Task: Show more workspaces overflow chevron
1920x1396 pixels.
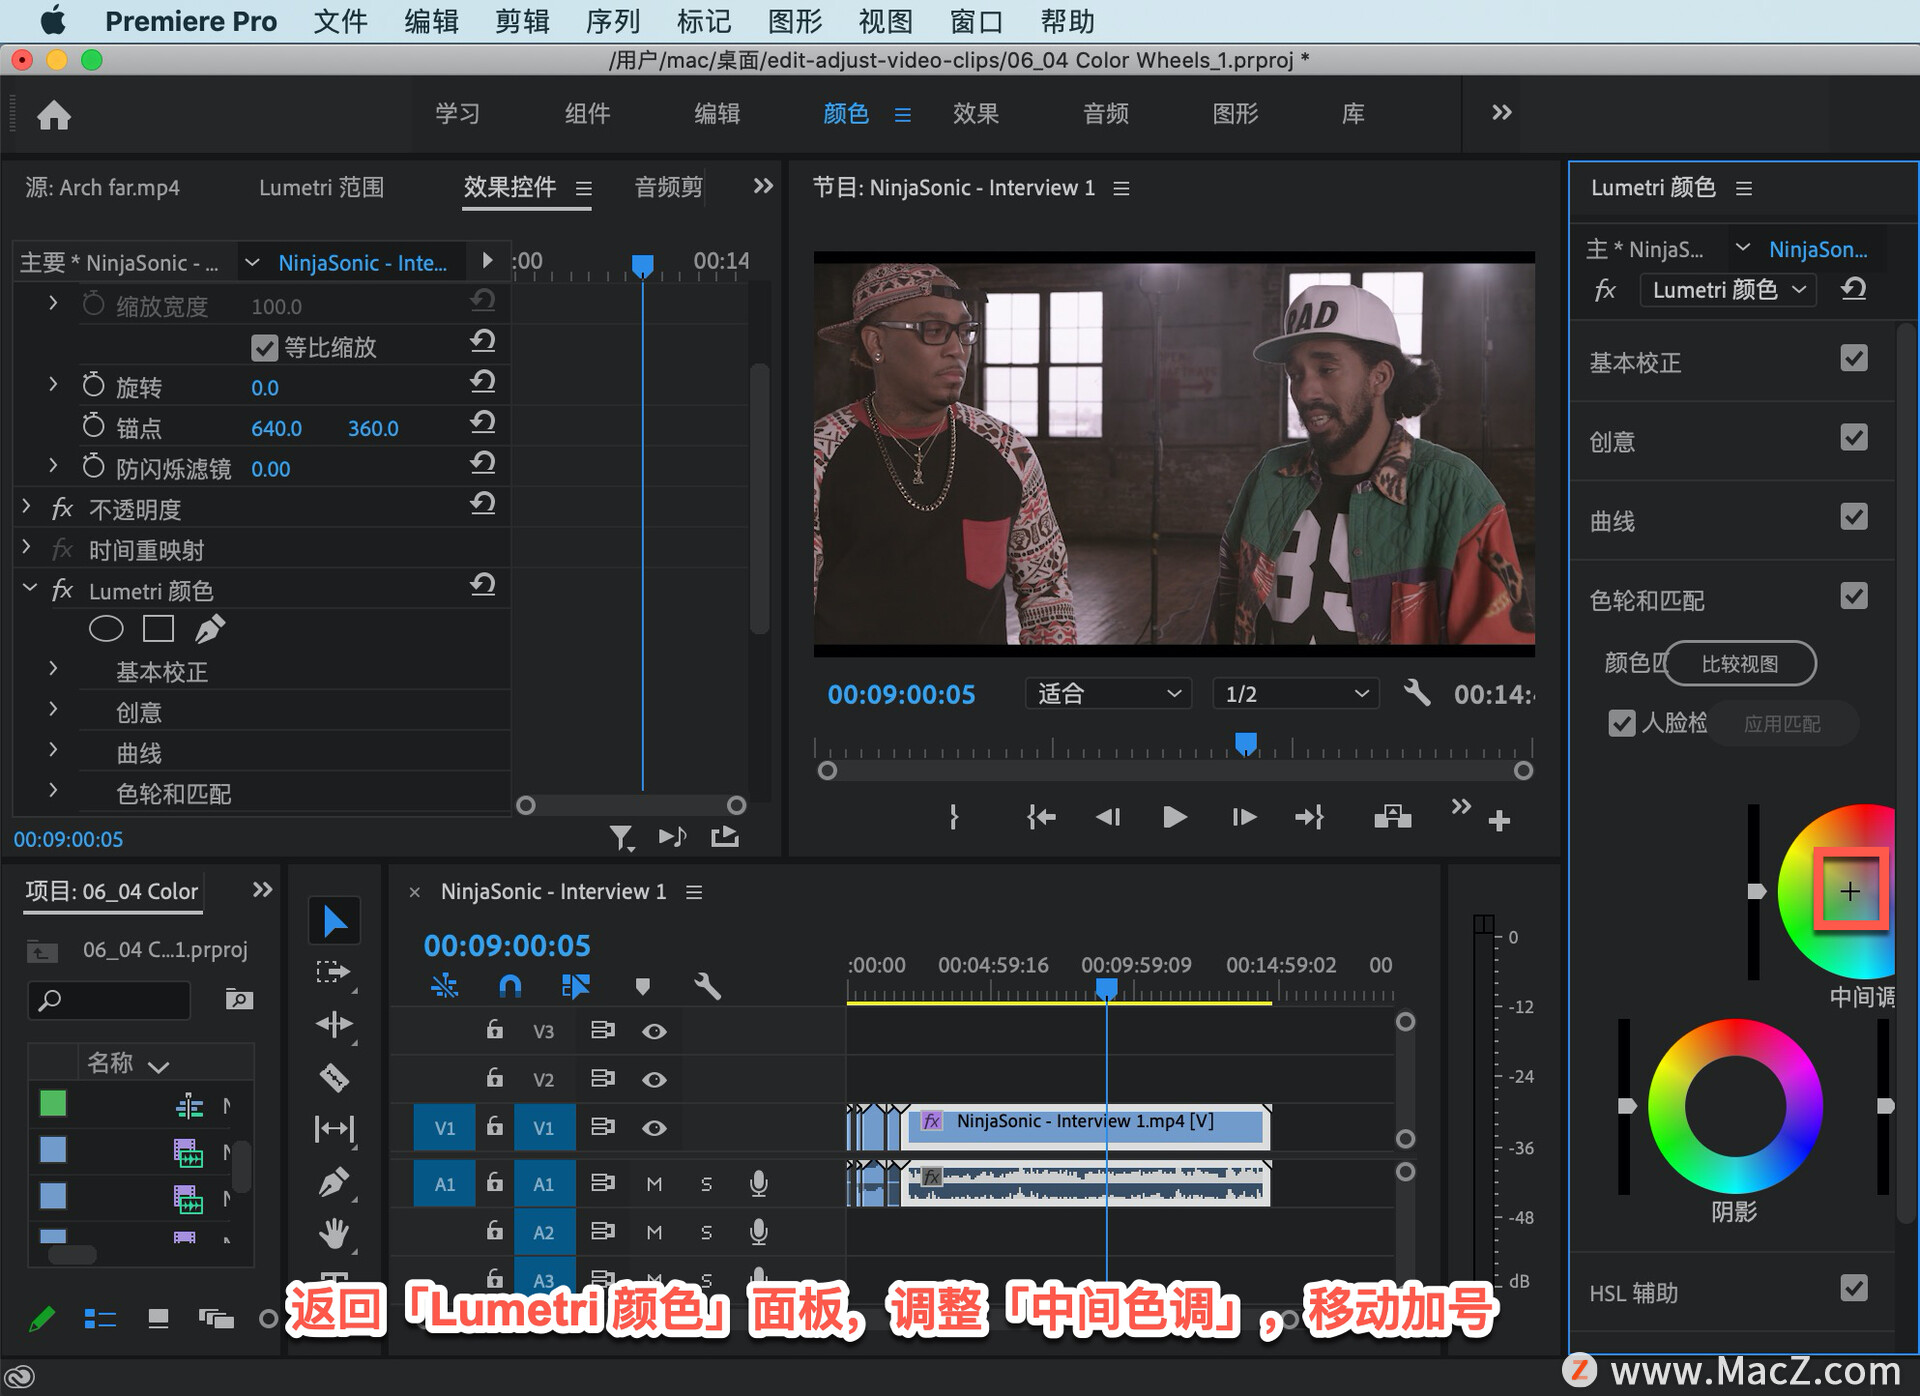Action: point(1501,113)
